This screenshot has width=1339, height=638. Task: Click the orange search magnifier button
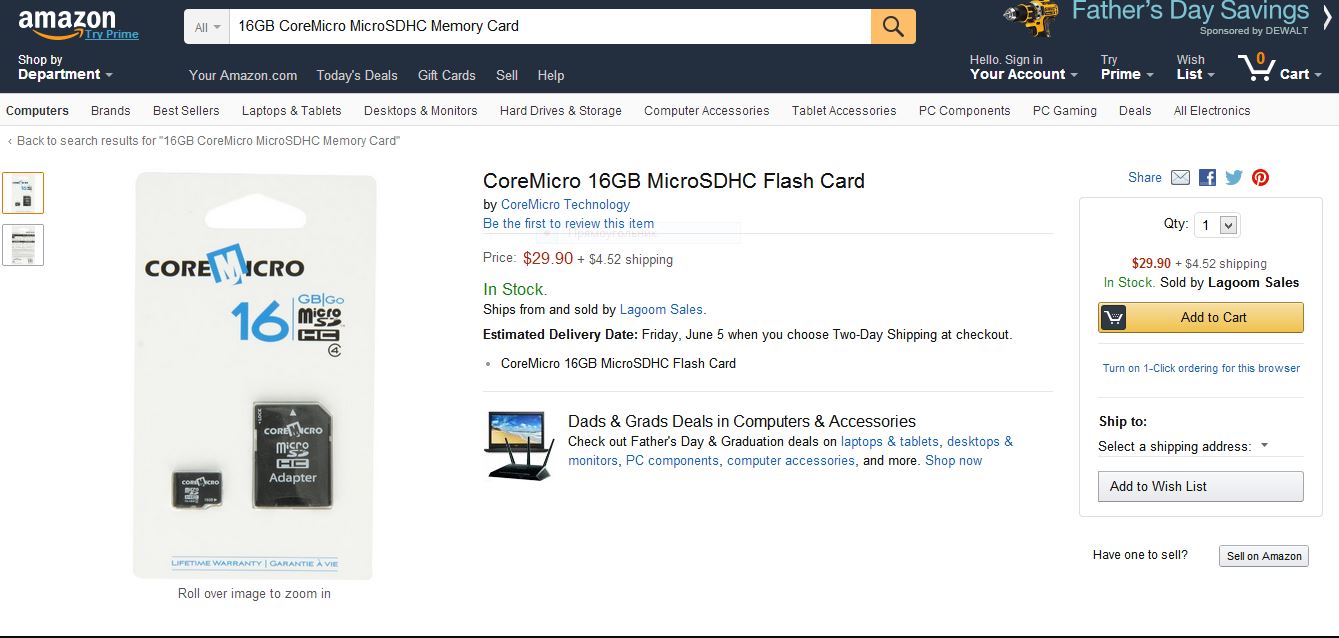pyautogui.click(x=893, y=27)
